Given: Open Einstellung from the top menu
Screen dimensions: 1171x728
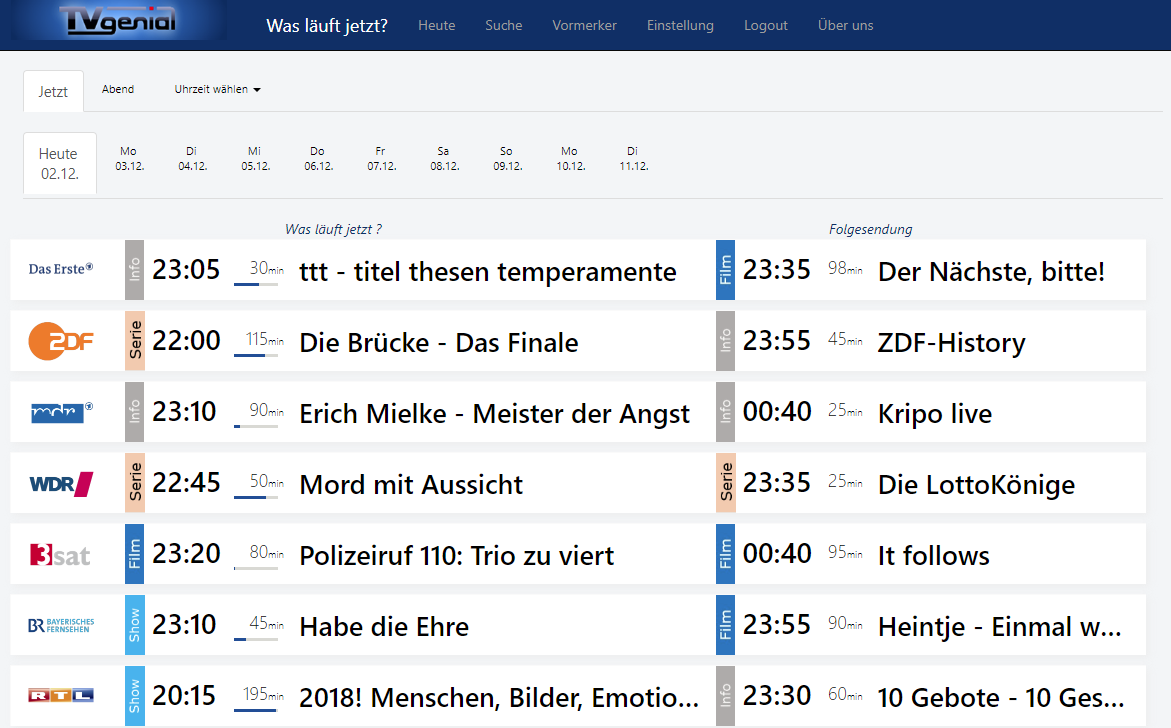Looking at the screenshot, I should pyautogui.click(x=680, y=25).
